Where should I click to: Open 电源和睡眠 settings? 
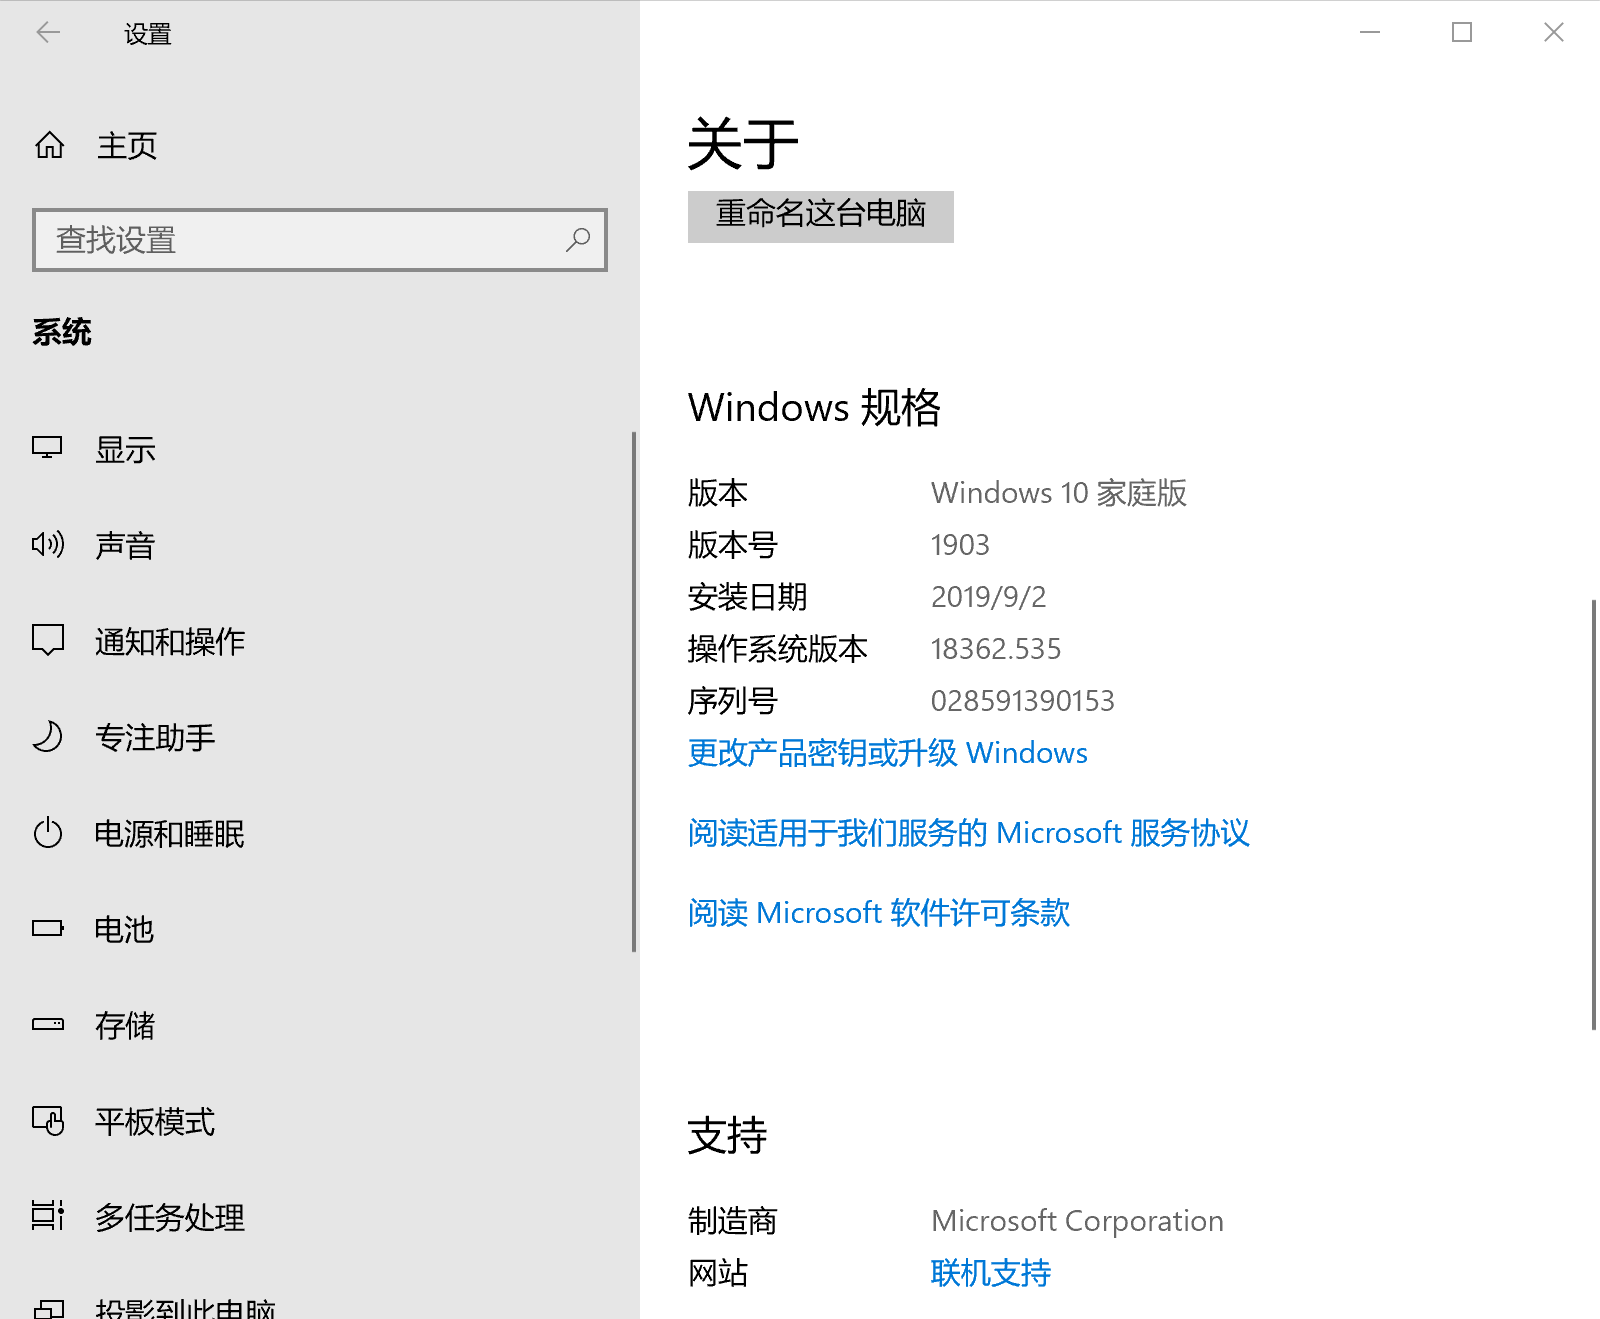tap(169, 834)
